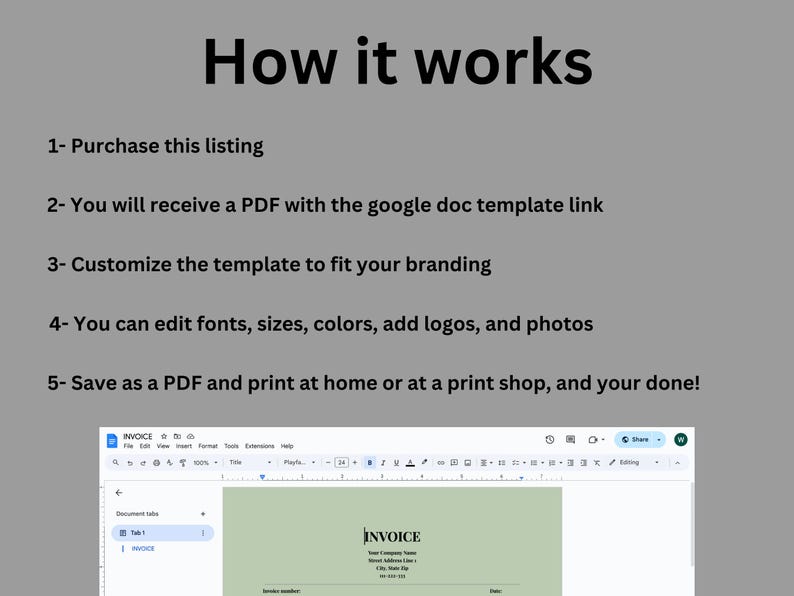This screenshot has height=596, width=794.
Task: Decrease the indent
Action: tap(570, 463)
